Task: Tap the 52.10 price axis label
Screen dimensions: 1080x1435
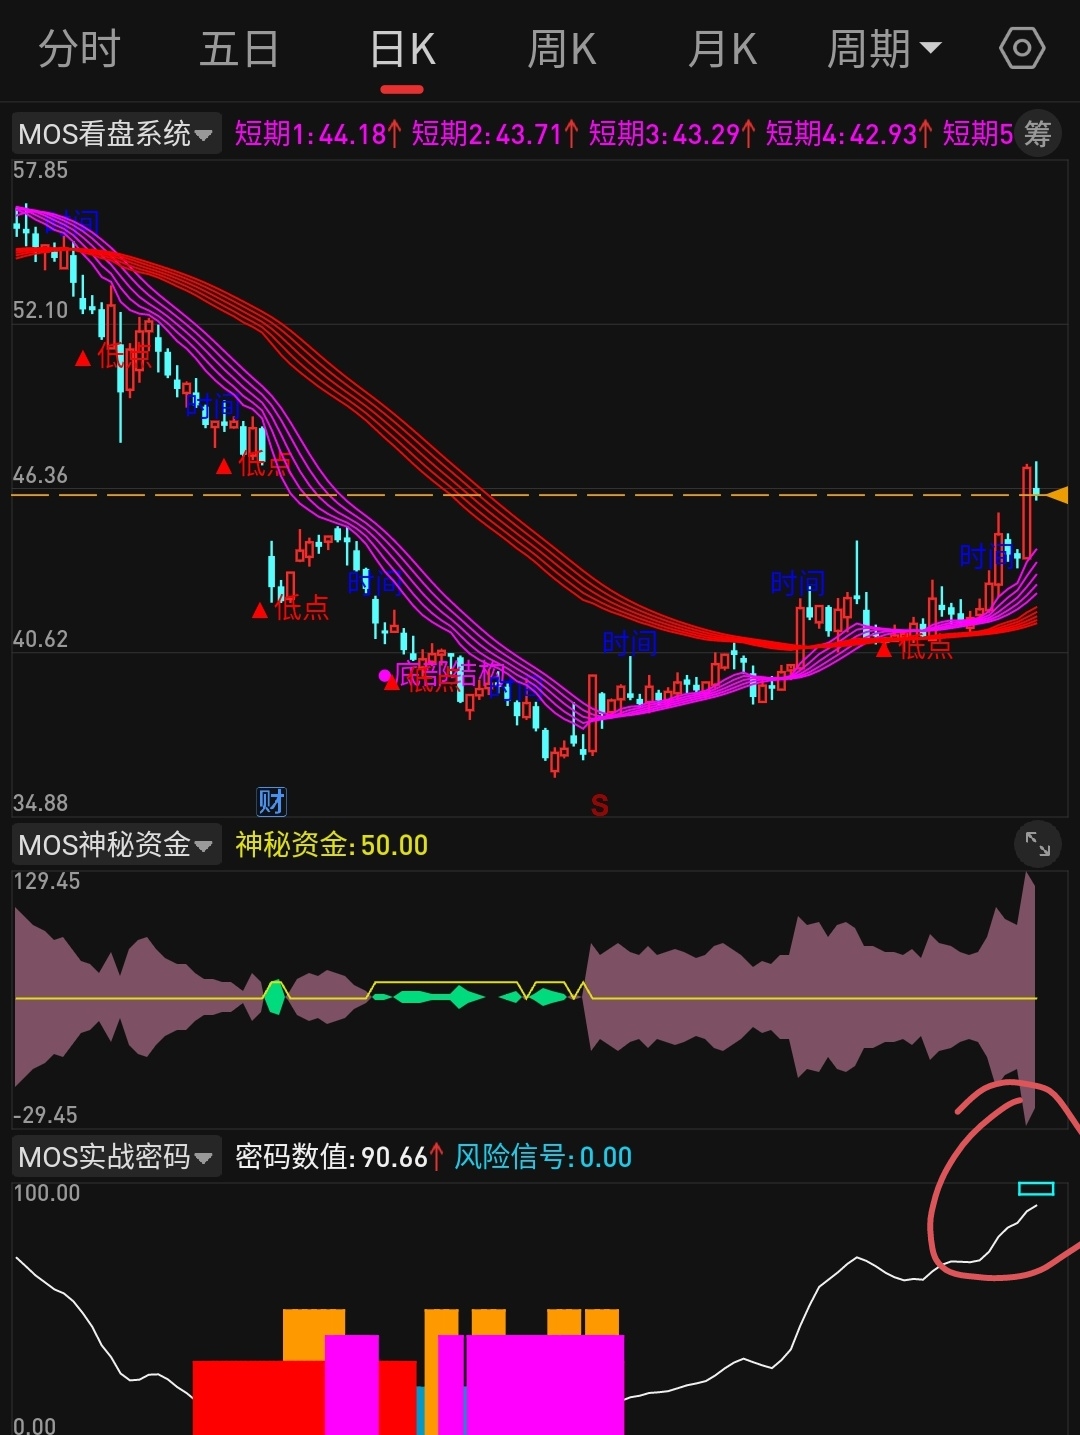Action: (x=41, y=310)
